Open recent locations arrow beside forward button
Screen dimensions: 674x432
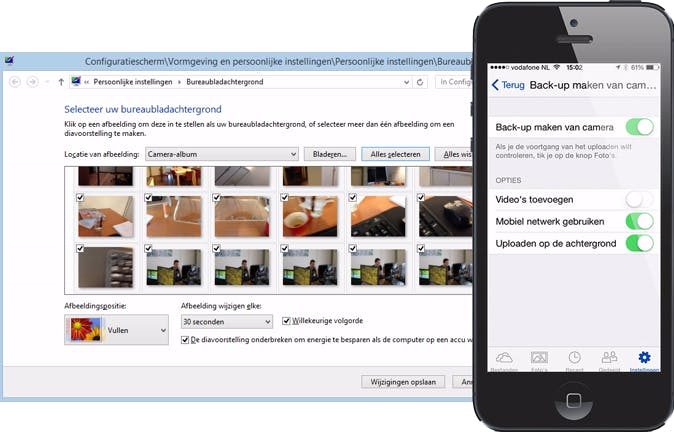[47, 82]
